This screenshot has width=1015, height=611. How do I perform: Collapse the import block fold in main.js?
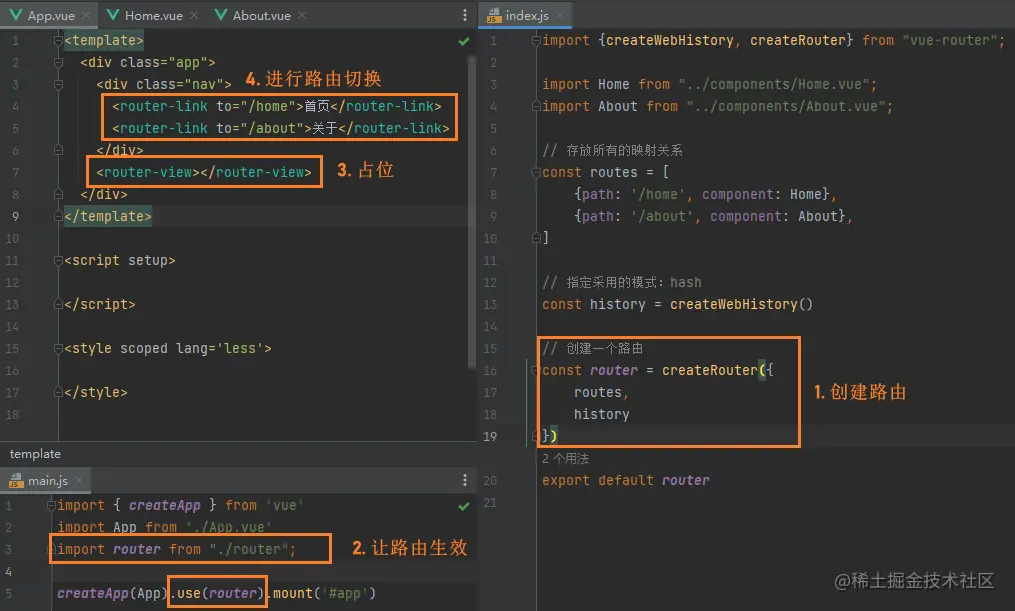51,505
